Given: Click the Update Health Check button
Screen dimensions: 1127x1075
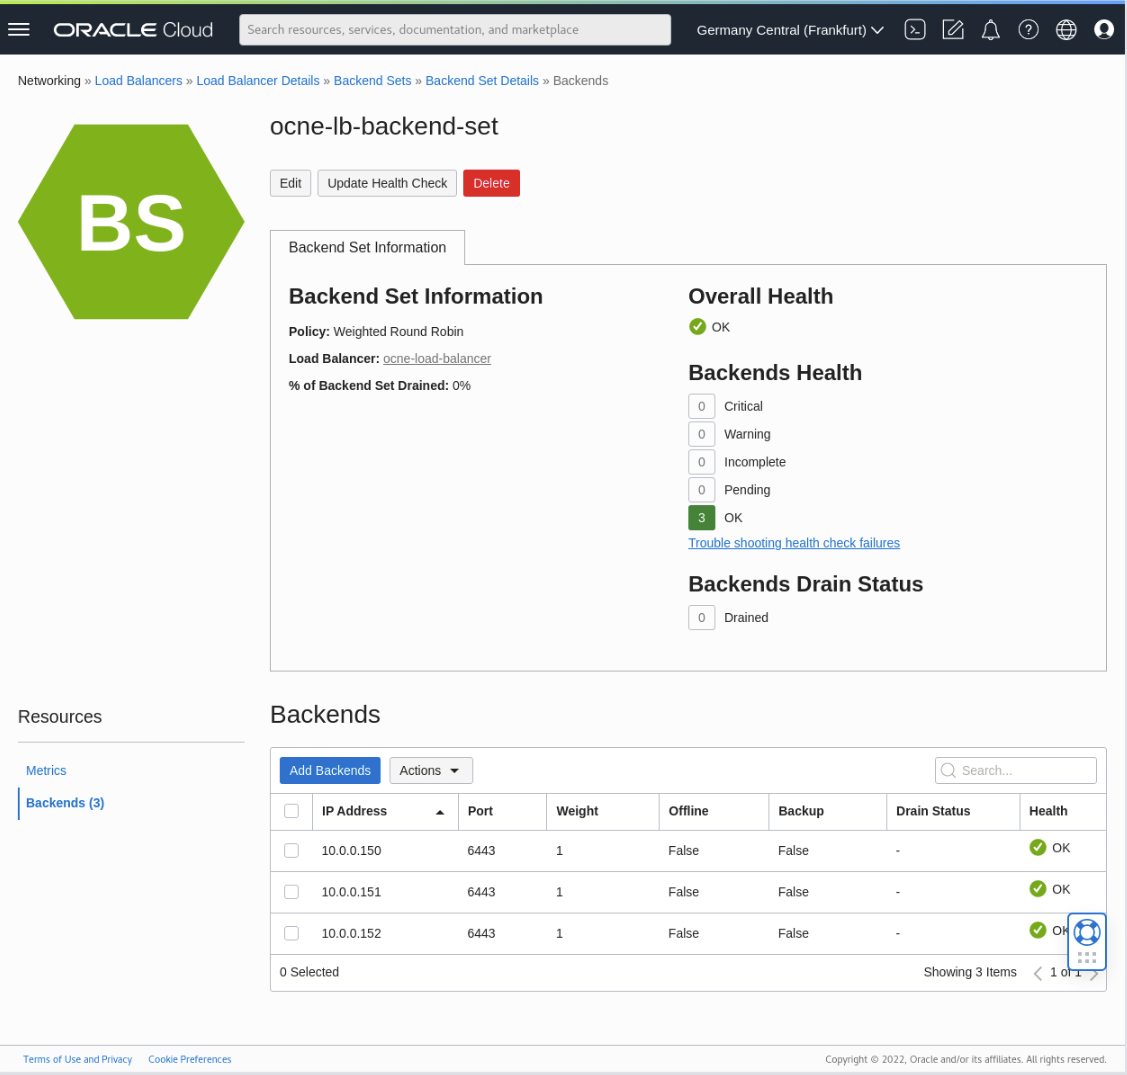Looking at the screenshot, I should pos(387,183).
